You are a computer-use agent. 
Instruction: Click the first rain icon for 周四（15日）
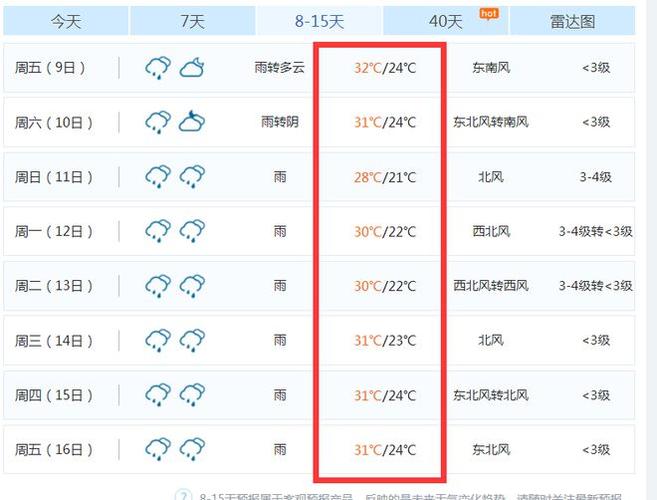(158, 395)
